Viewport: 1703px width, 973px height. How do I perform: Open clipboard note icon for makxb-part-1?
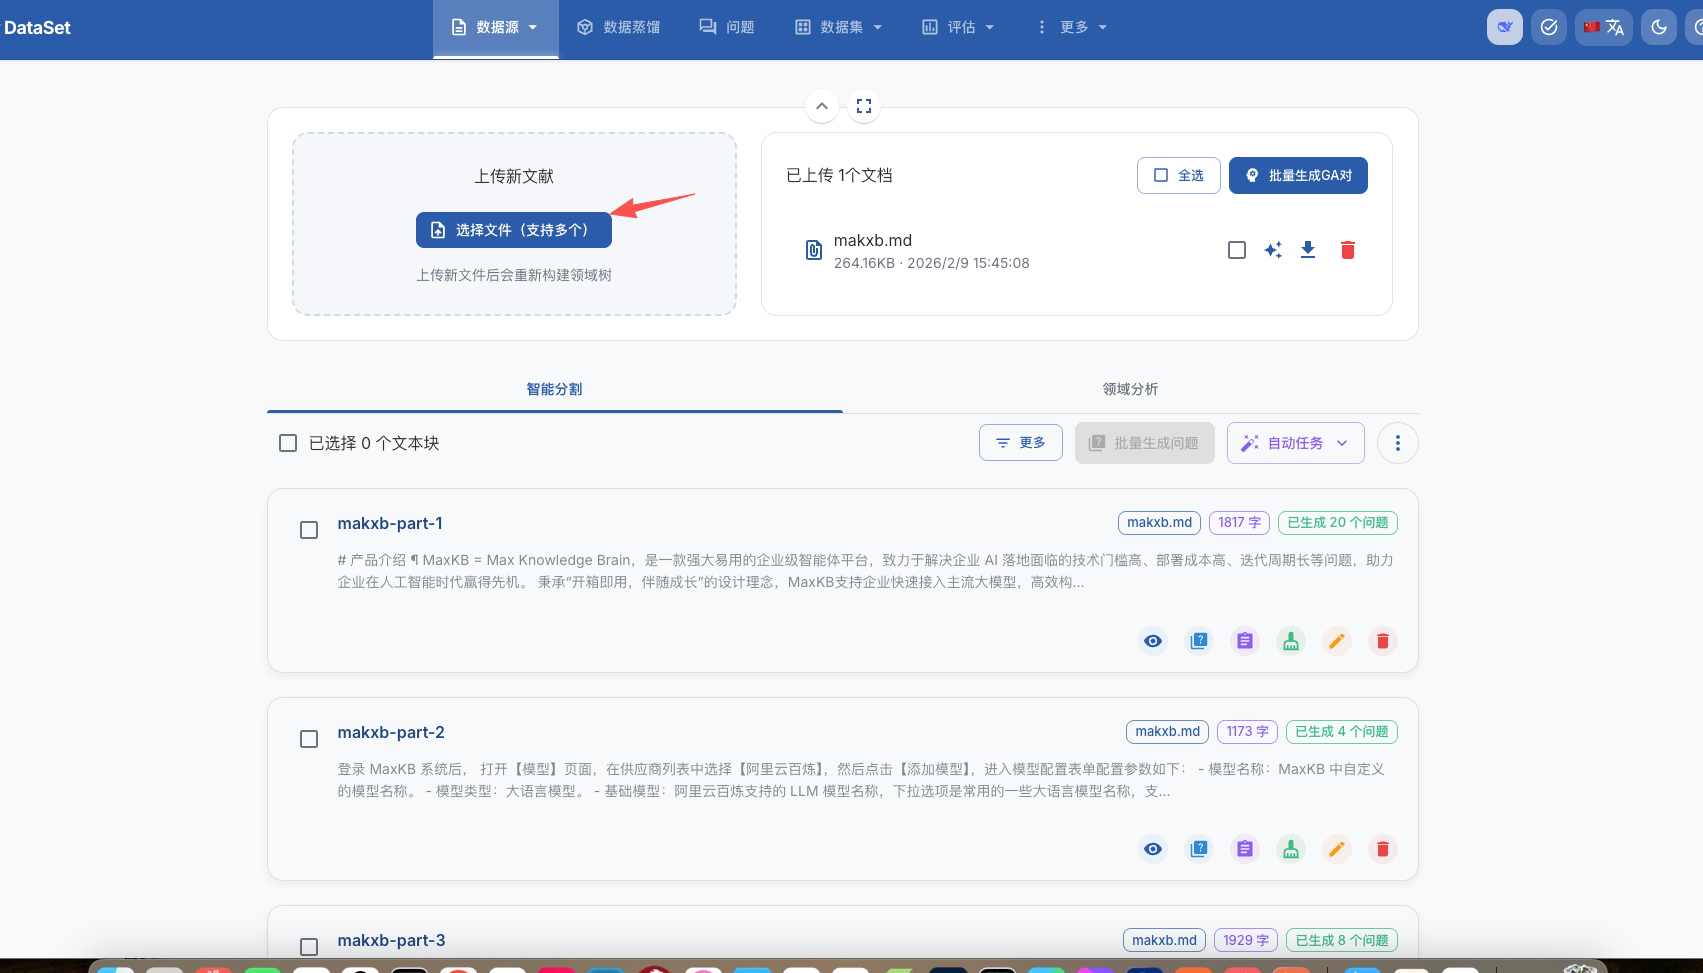(1245, 641)
